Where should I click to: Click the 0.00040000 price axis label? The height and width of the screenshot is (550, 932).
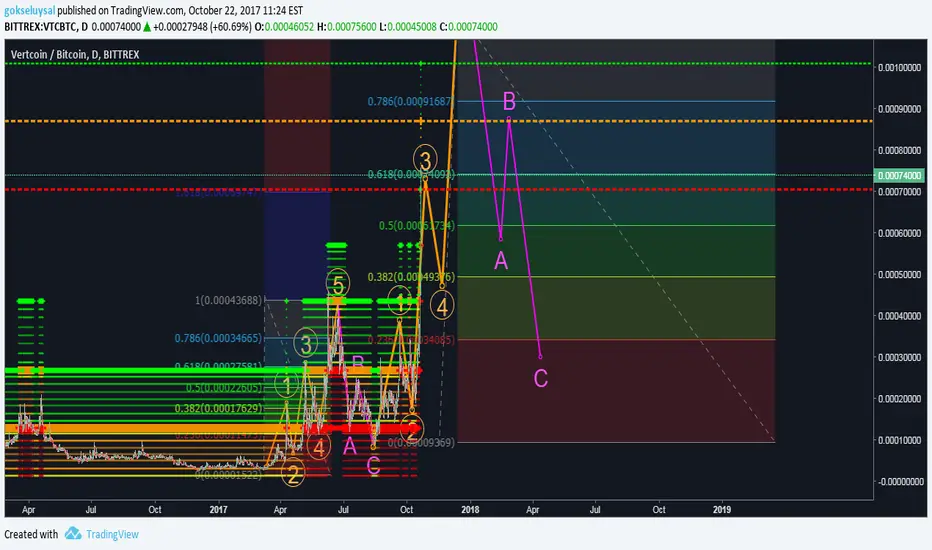899,316
